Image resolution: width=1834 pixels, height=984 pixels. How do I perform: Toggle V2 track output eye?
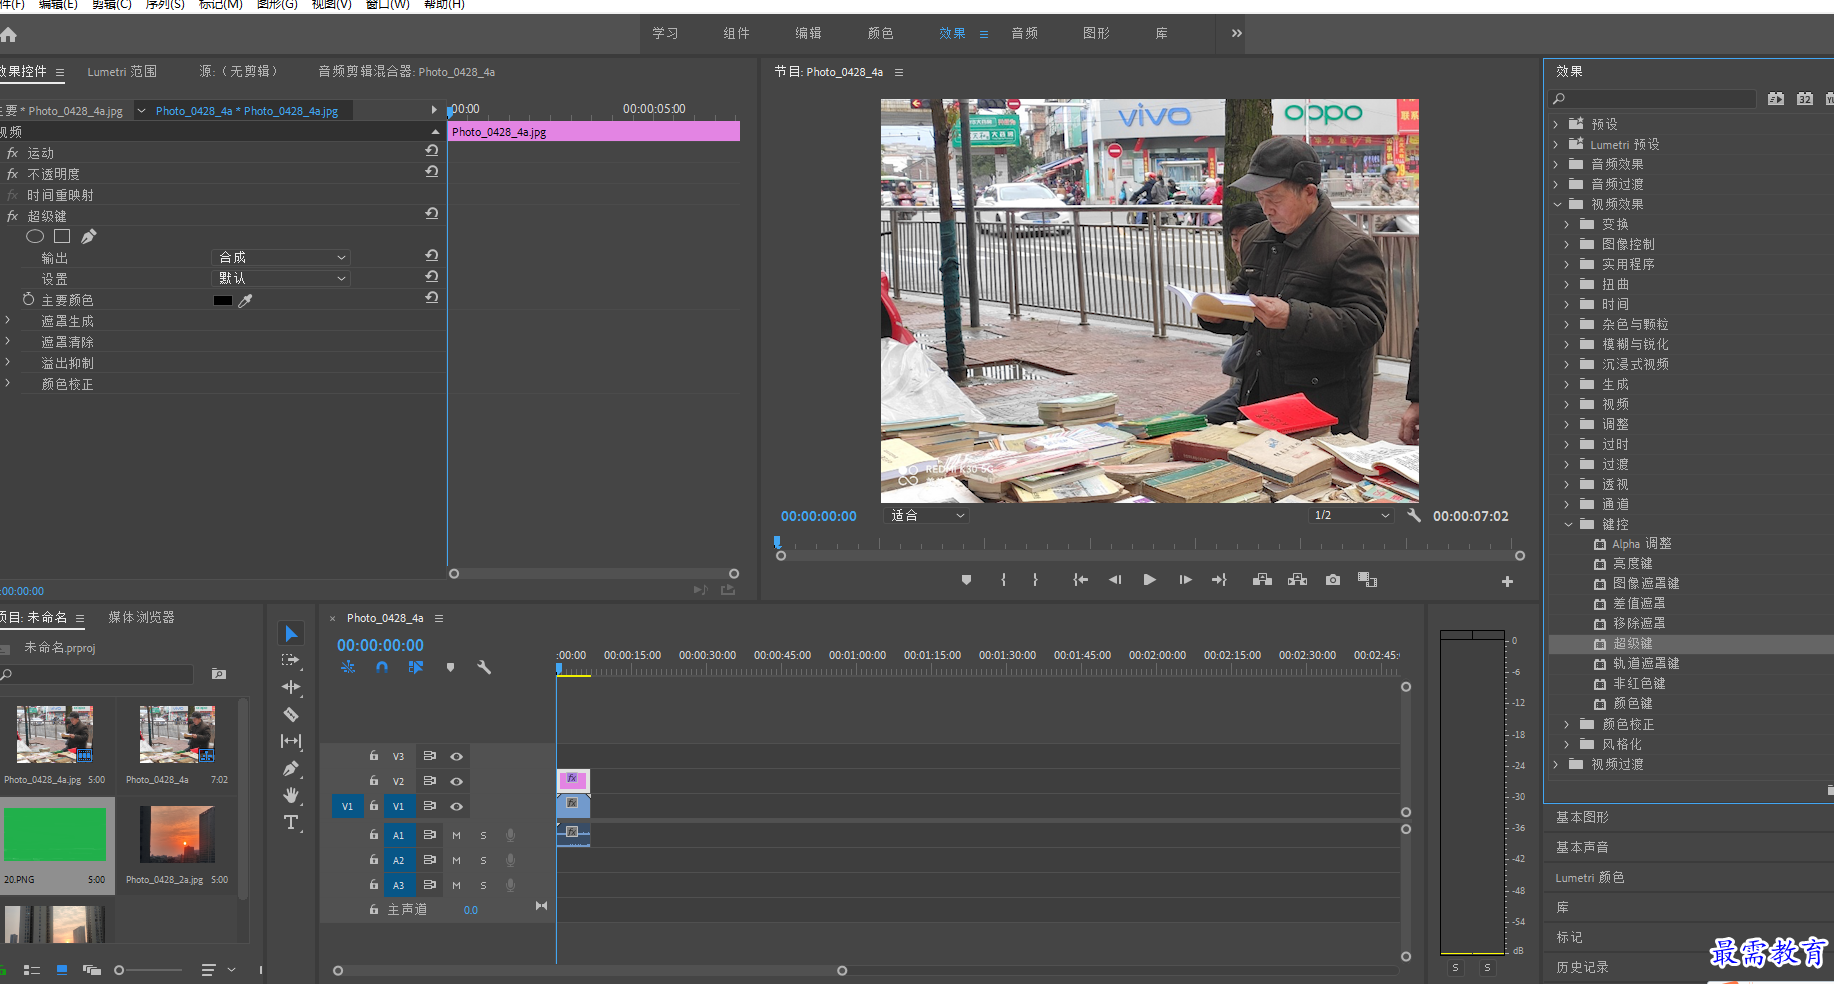456,781
